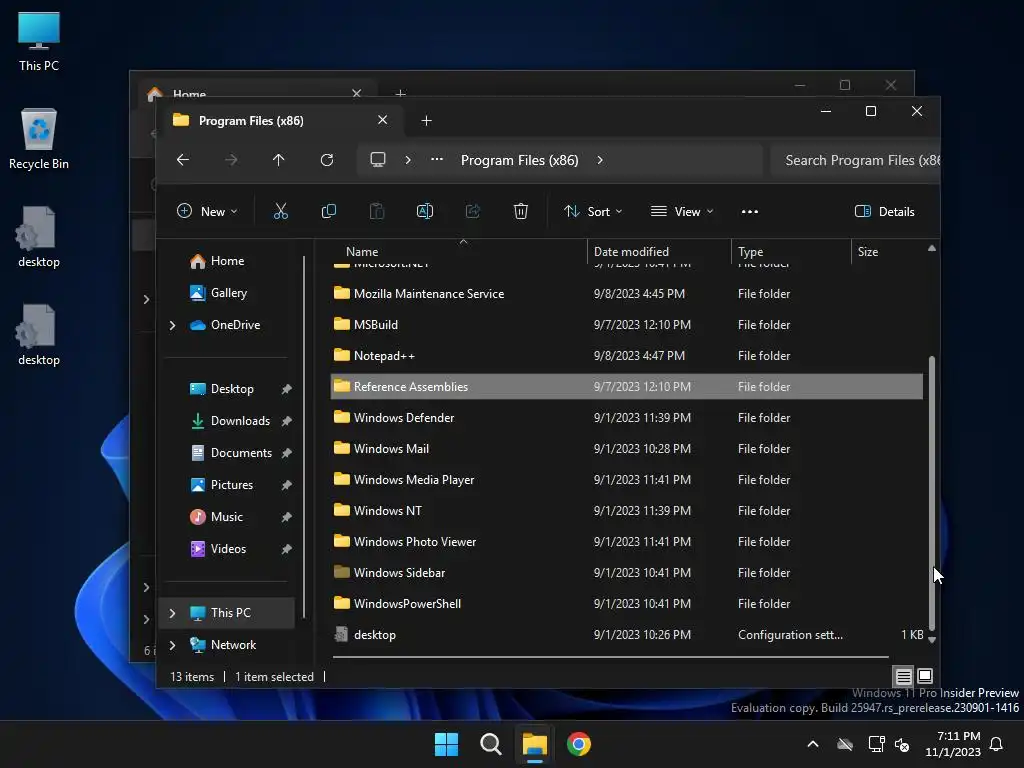Click the Rename icon in toolbar
The width and height of the screenshot is (1024, 768).
coord(424,211)
